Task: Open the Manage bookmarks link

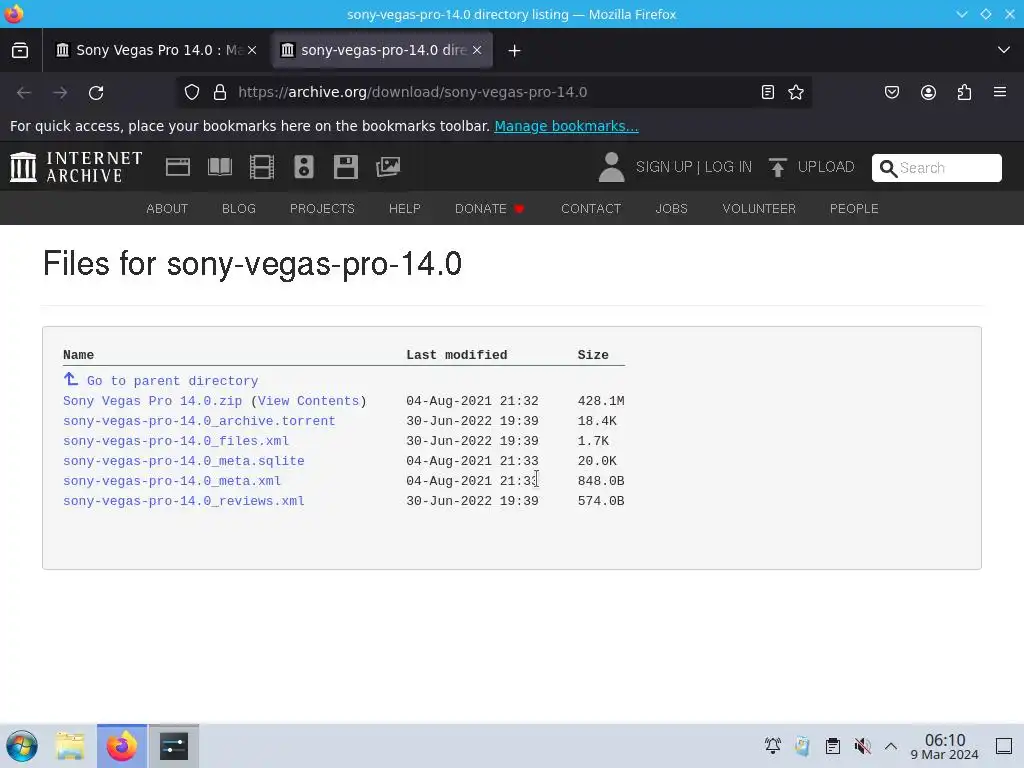Action: click(566, 126)
